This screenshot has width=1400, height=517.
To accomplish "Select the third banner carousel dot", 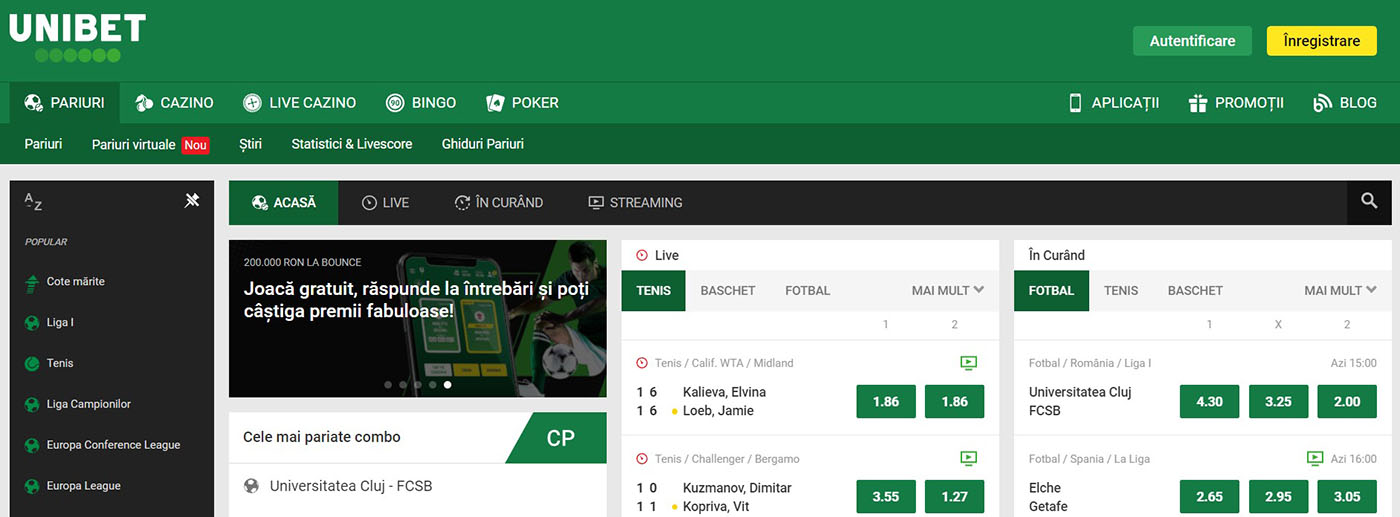I will click(418, 384).
